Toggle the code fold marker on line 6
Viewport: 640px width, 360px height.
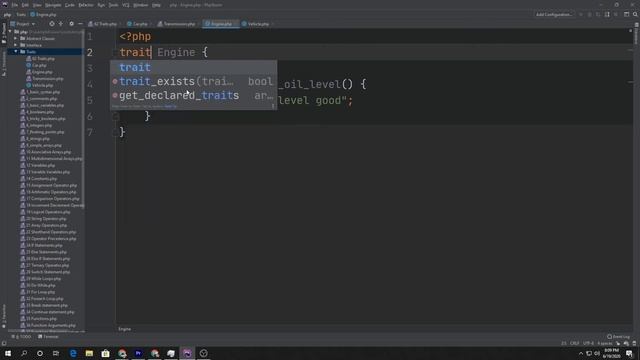116,116
